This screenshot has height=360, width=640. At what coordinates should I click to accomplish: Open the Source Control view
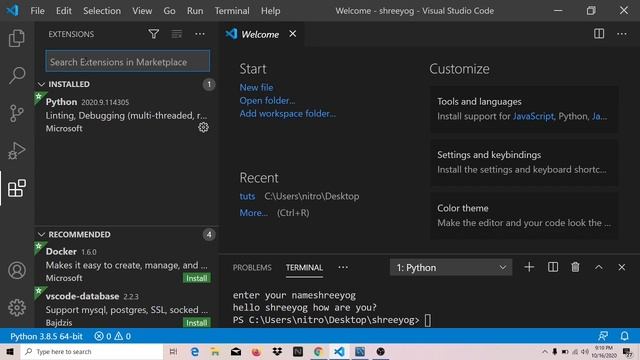(17, 113)
